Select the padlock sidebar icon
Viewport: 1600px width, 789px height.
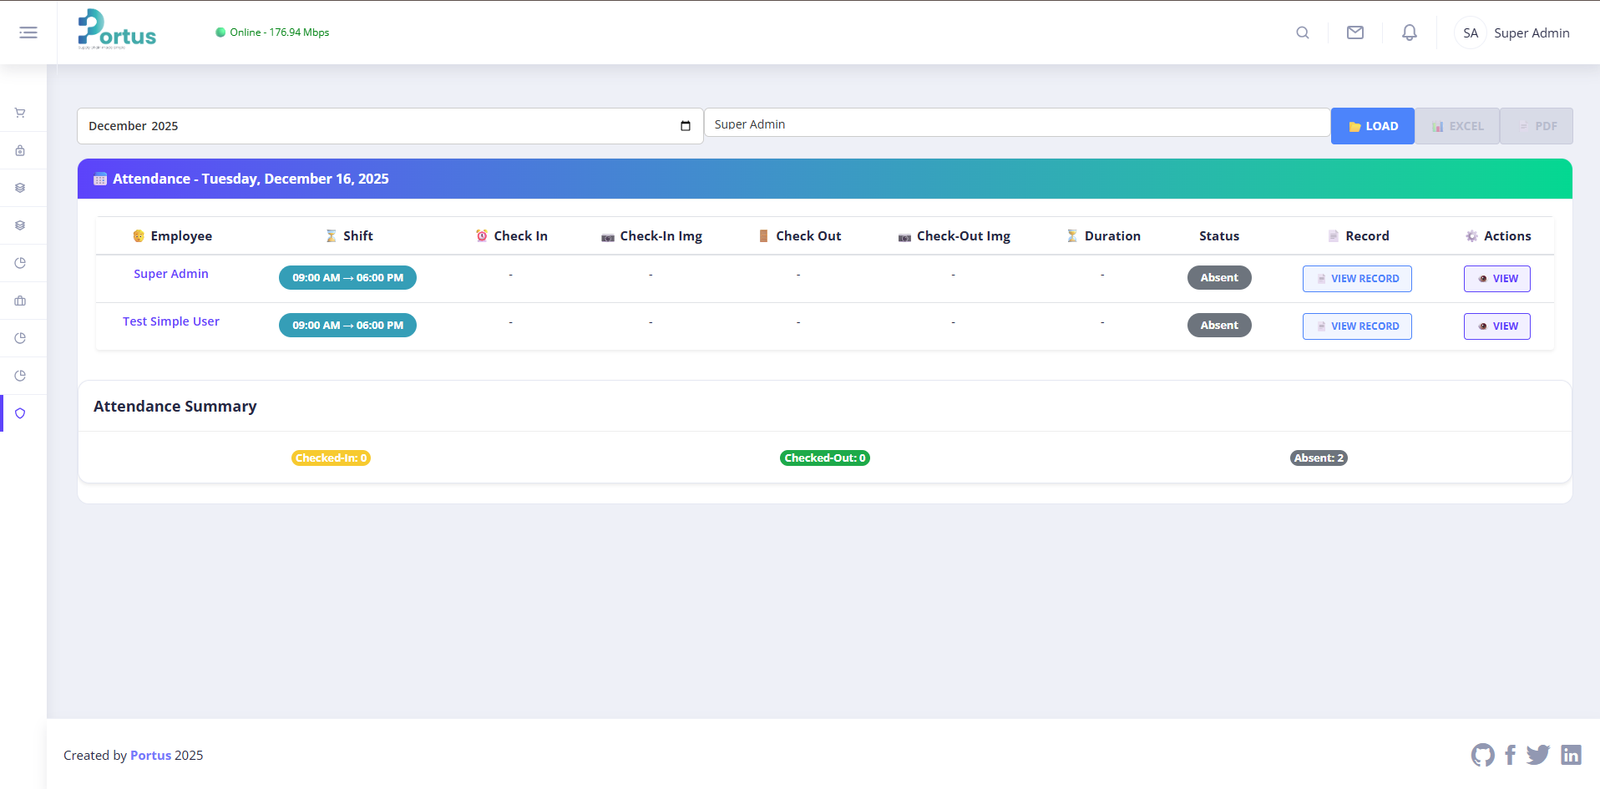20,151
